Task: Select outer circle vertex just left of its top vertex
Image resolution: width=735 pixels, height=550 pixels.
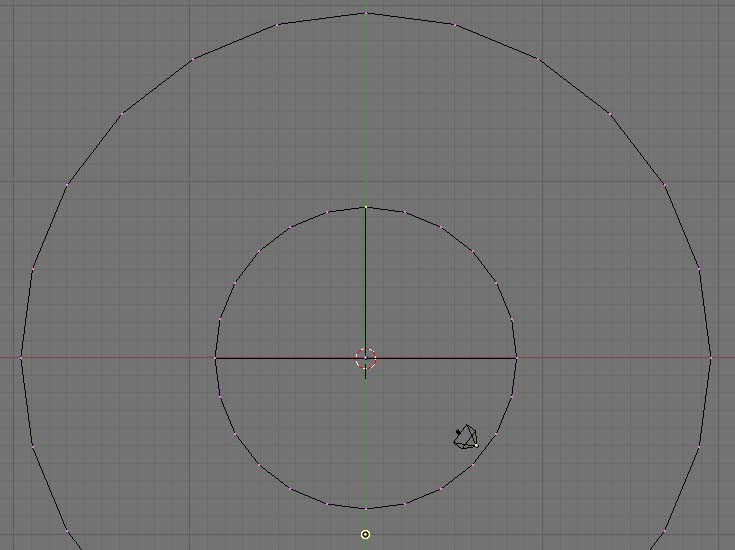Action: 277,25
